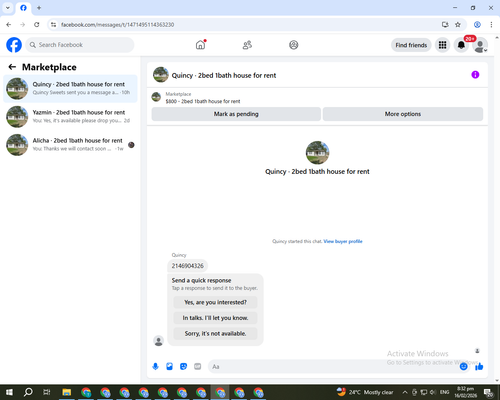The width and height of the screenshot is (500, 400).
Task: Open the Home feed icon
Action: coord(200,45)
